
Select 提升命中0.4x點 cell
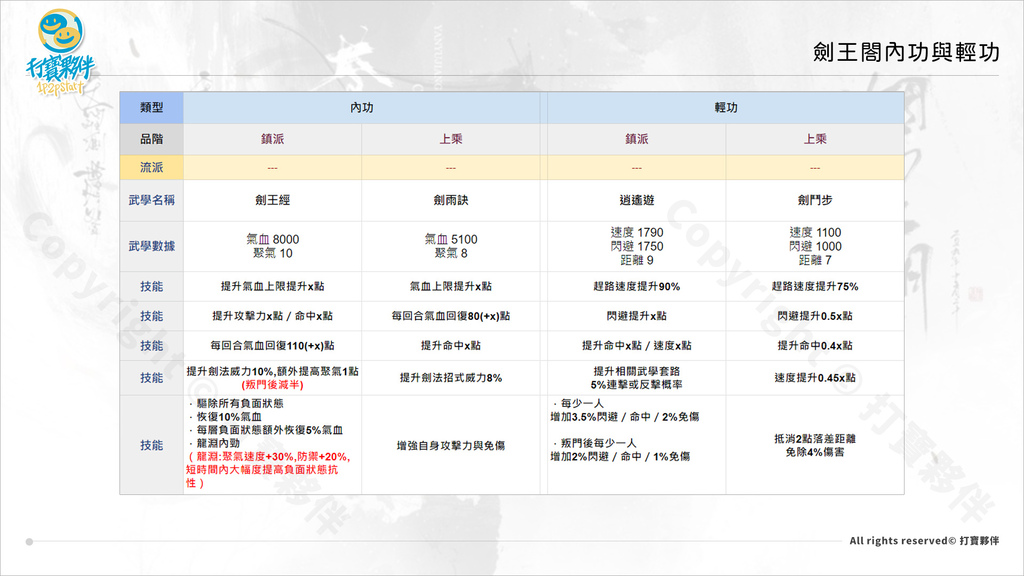point(815,345)
